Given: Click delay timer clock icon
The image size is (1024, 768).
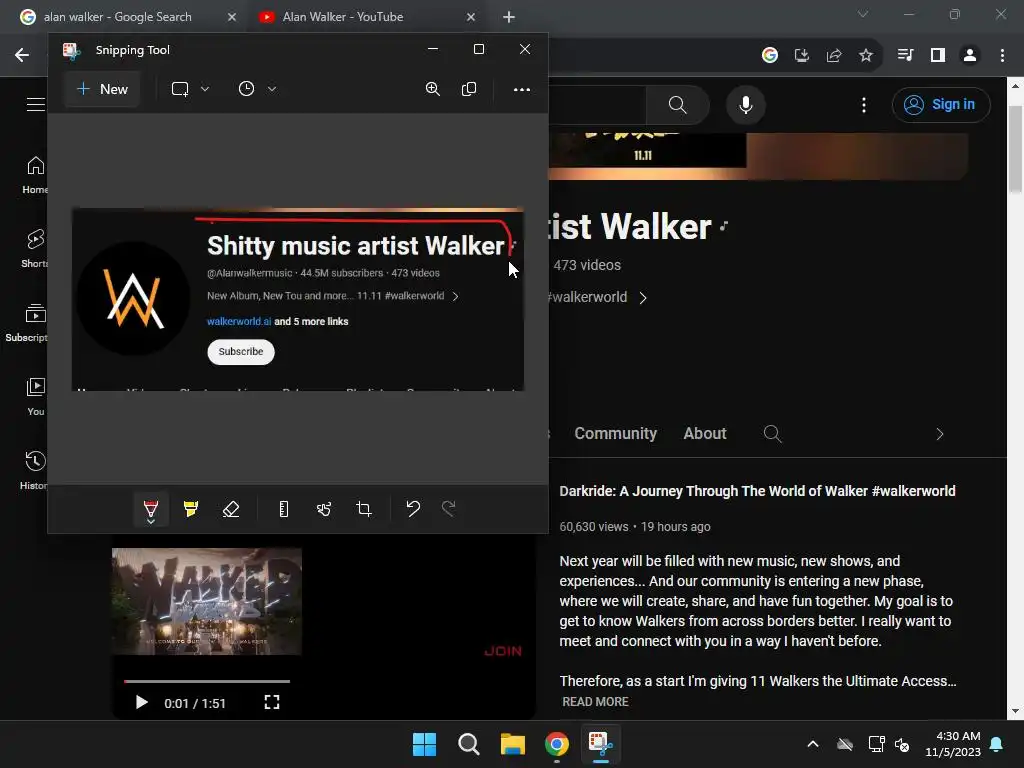Looking at the screenshot, I should pos(246,89).
